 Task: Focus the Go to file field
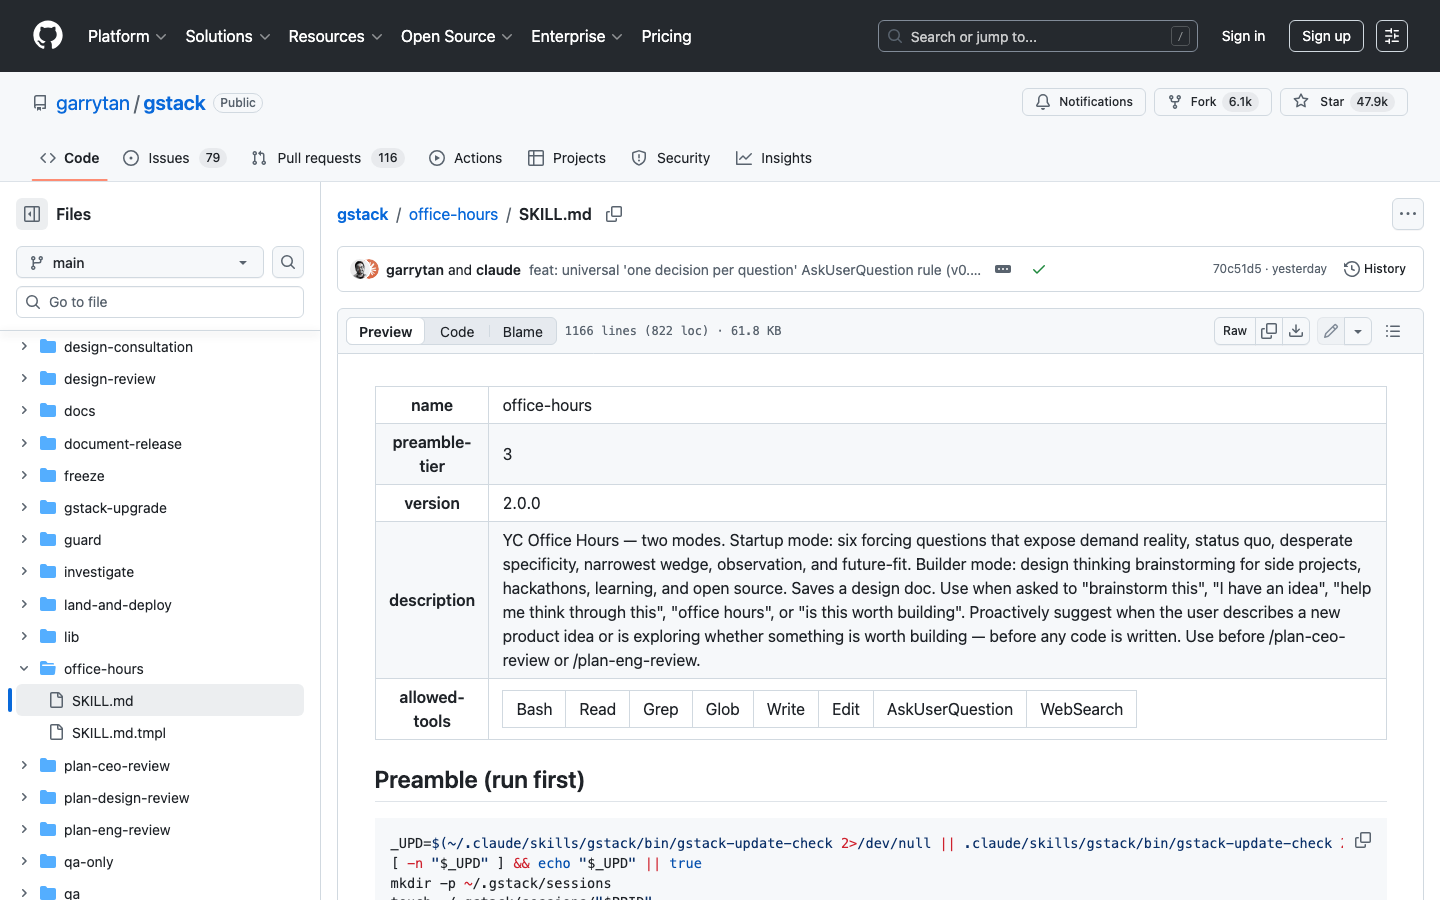(x=160, y=302)
